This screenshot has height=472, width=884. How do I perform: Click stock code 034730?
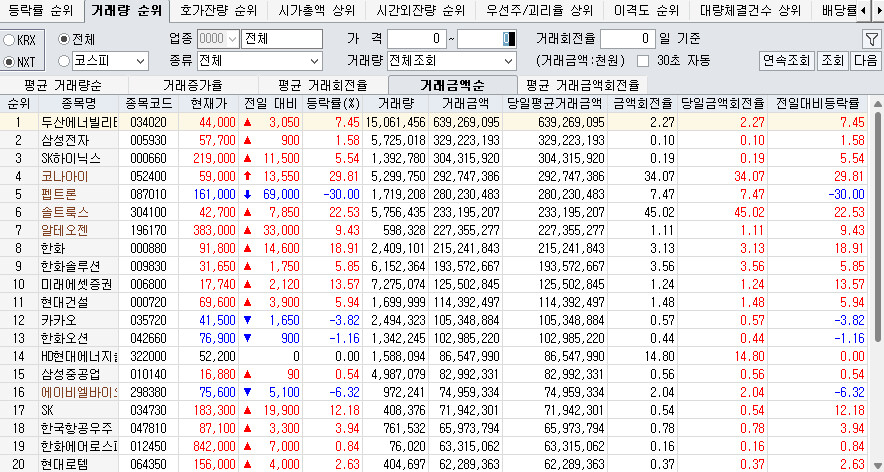(x=148, y=411)
